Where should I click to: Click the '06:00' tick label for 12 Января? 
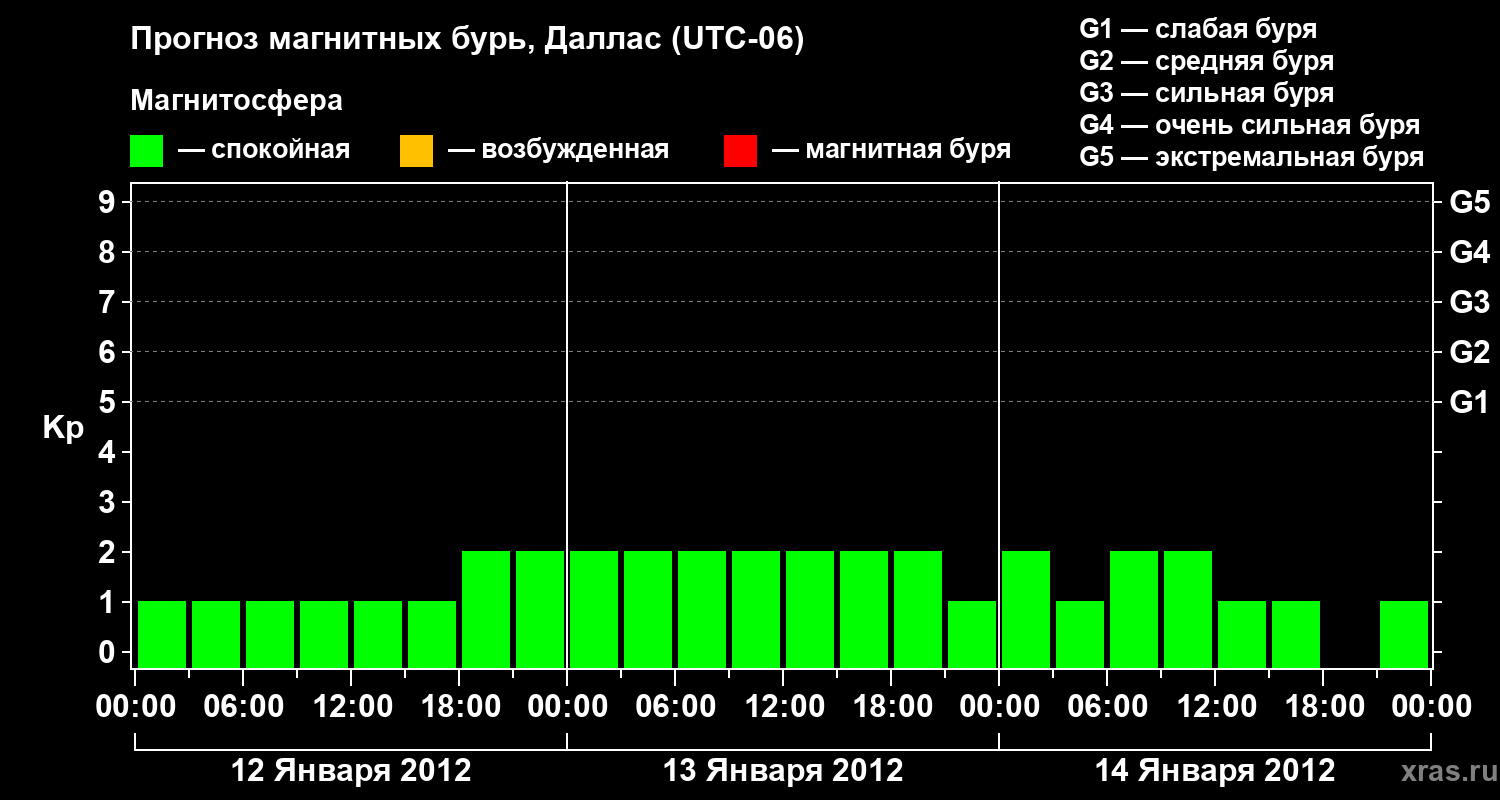click(243, 707)
